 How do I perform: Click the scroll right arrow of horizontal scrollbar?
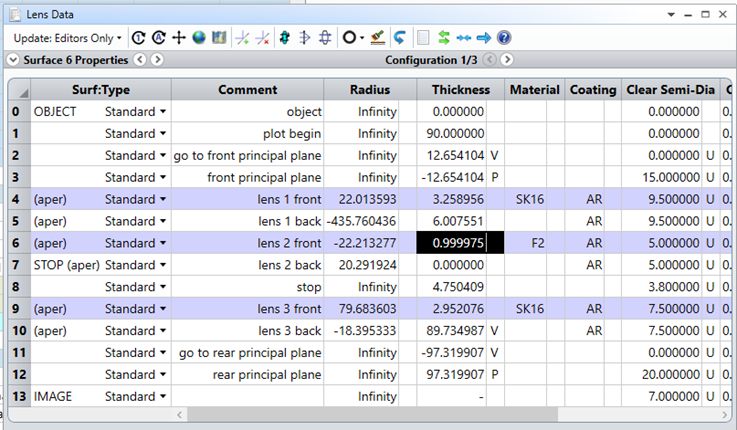coord(724,414)
